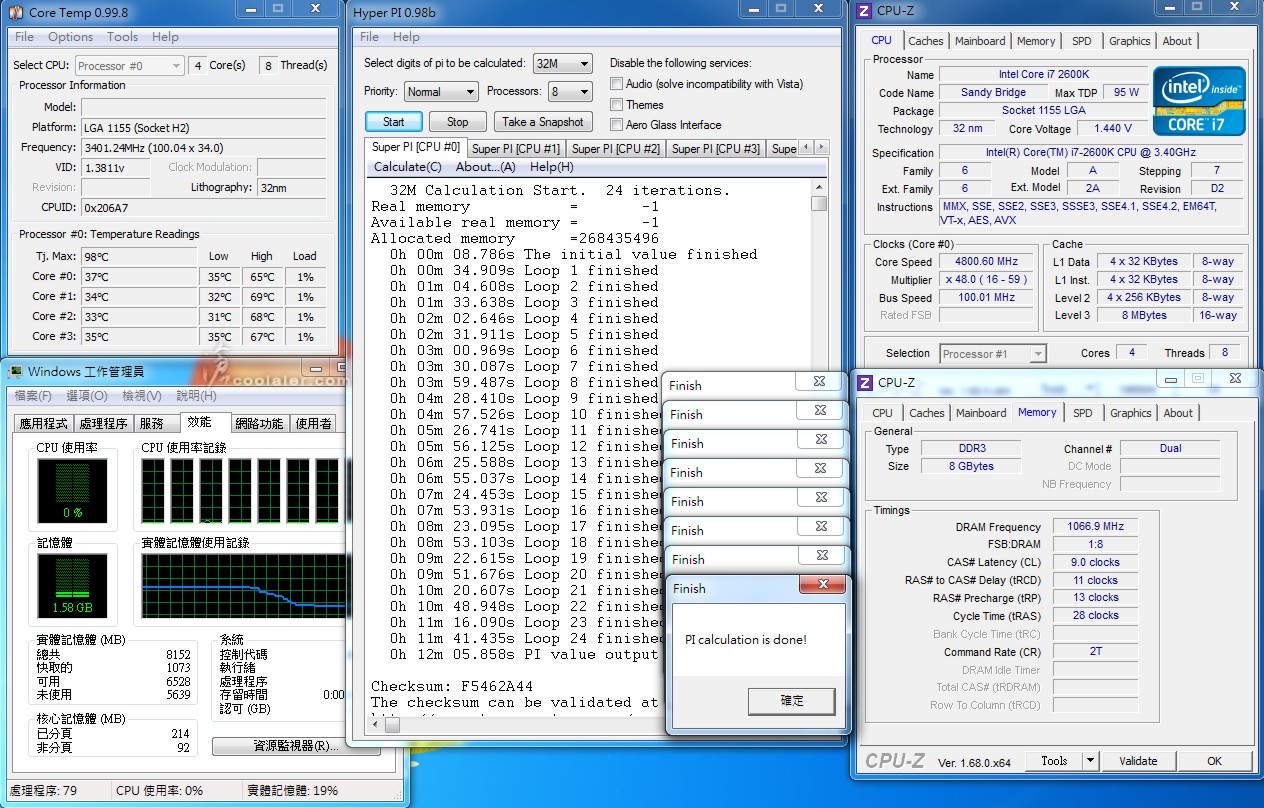Check the Aero Glass Interface option
This screenshot has width=1264, height=808.
click(617, 125)
